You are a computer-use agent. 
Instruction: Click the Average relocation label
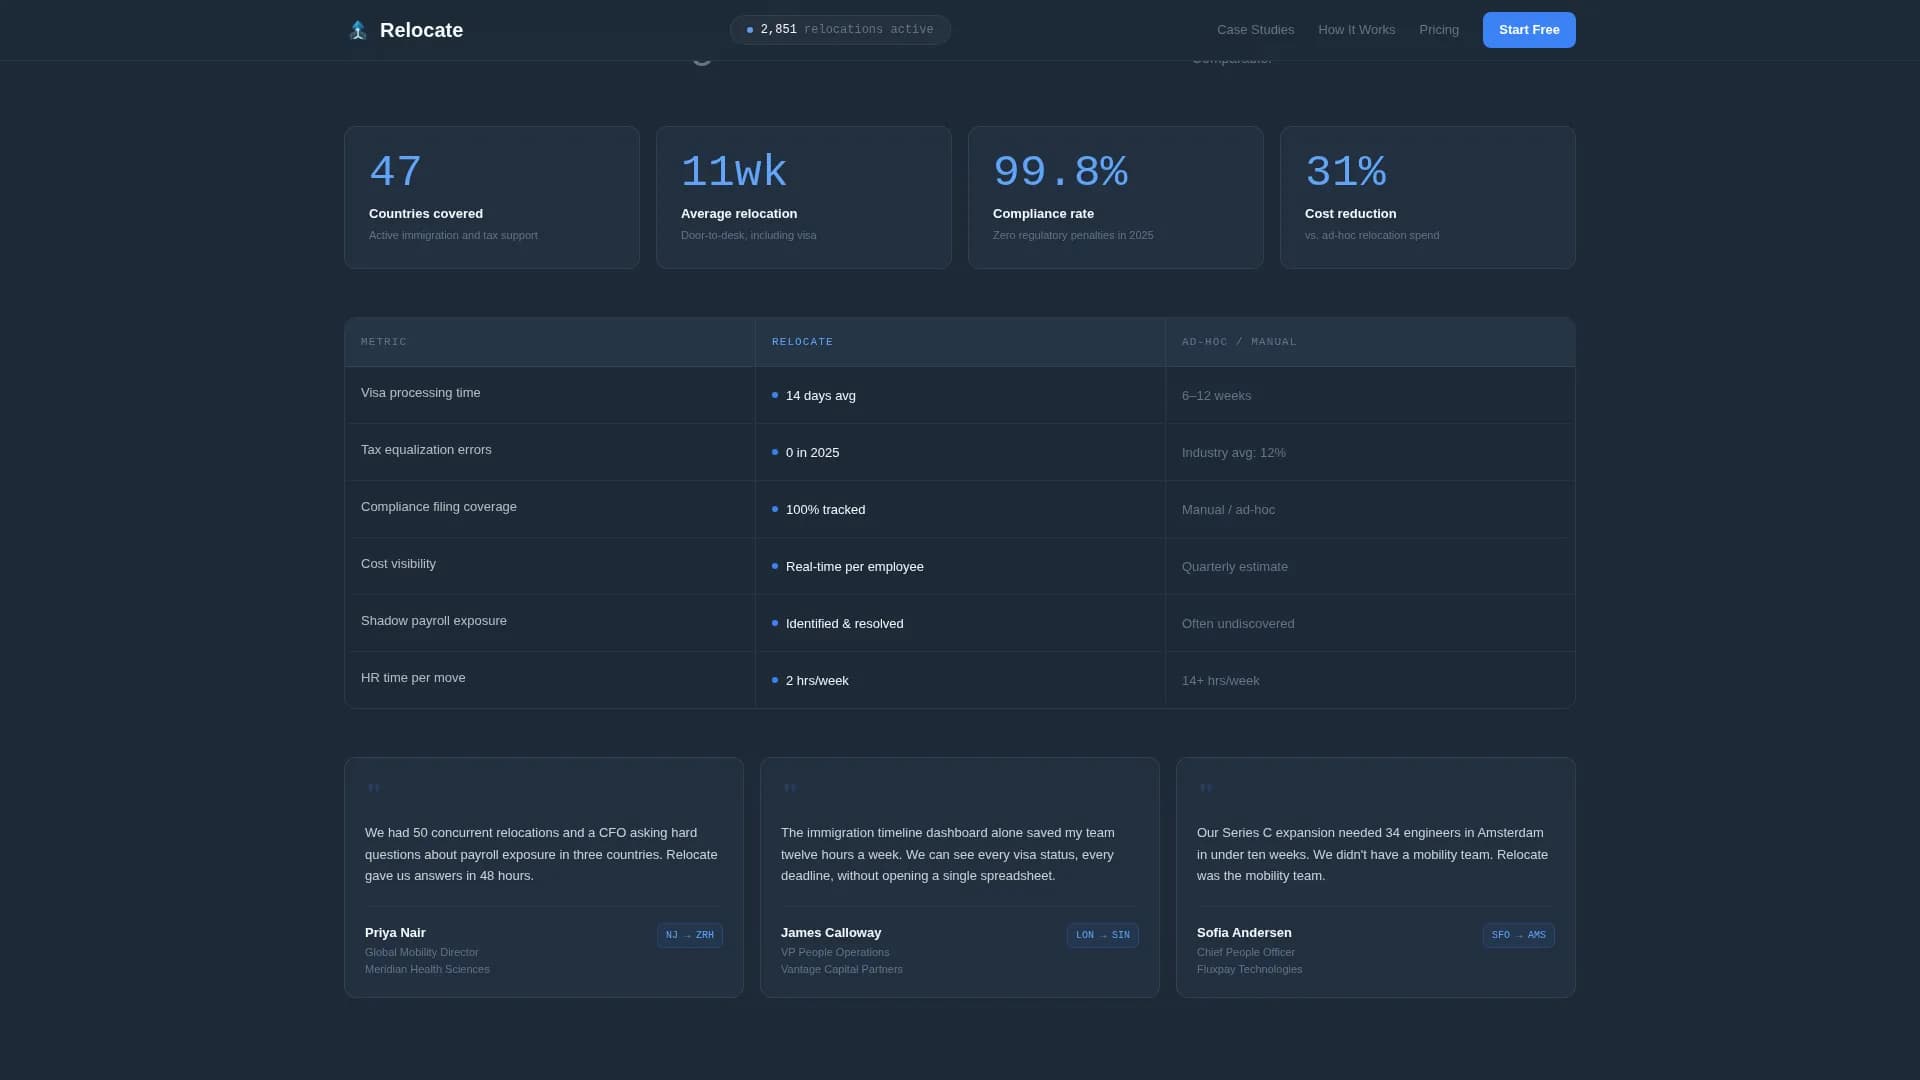click(x=739, y=214)
